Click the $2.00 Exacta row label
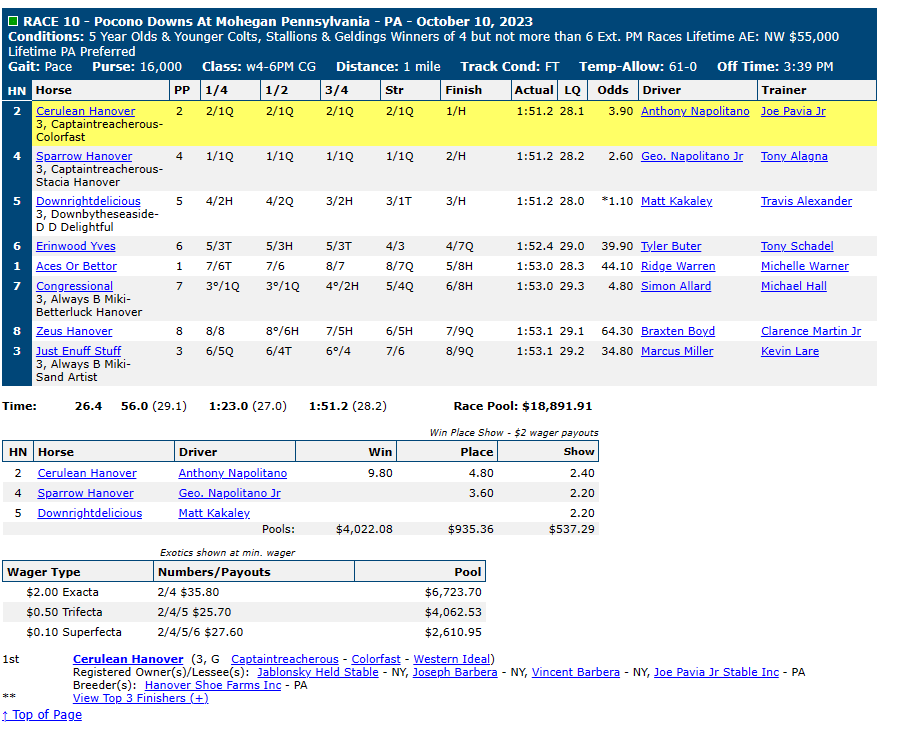This screenshot has height=735, width=906. click(x=62, y=592)
